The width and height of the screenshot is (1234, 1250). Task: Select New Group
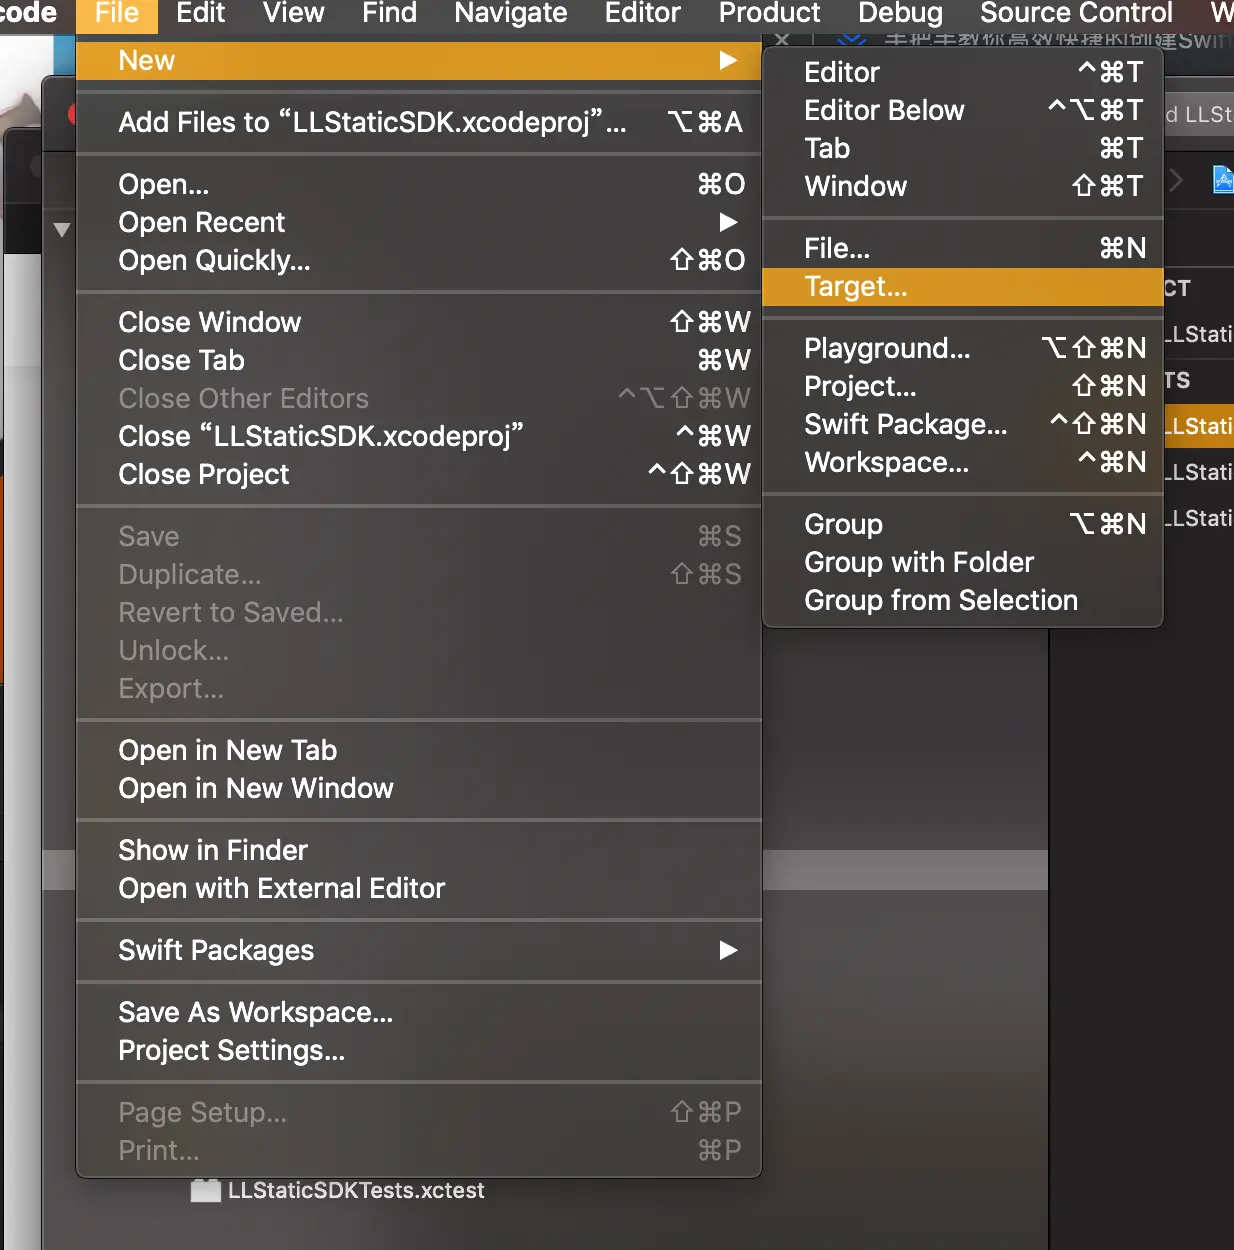coord(963,525)
